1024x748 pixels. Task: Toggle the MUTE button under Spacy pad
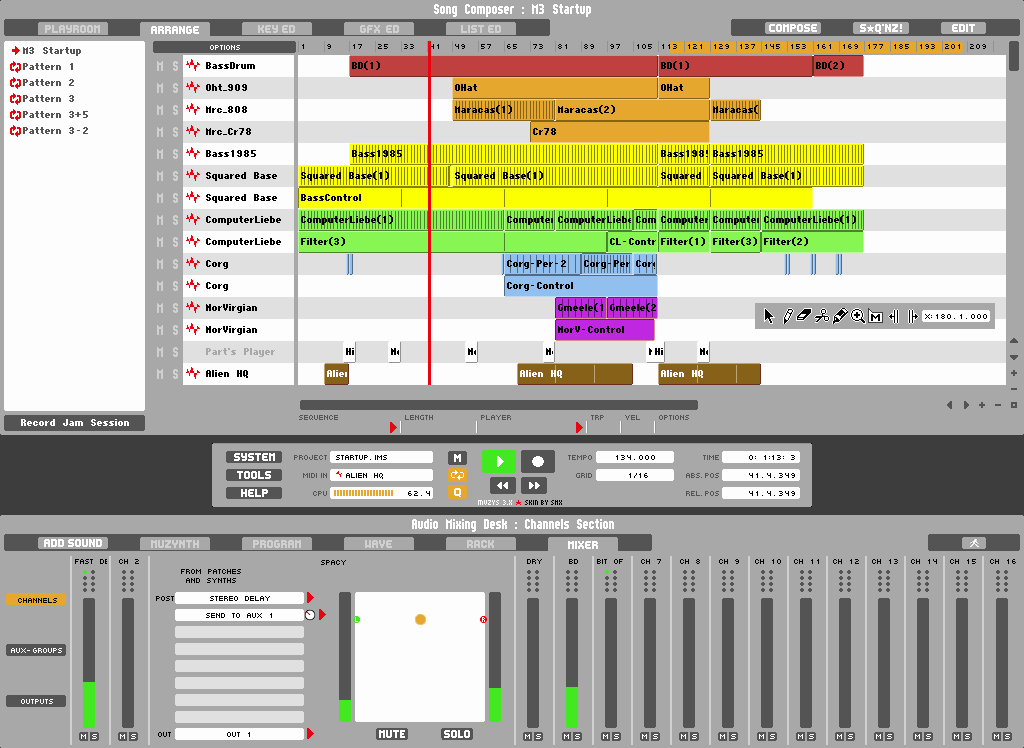click(392, 734)
